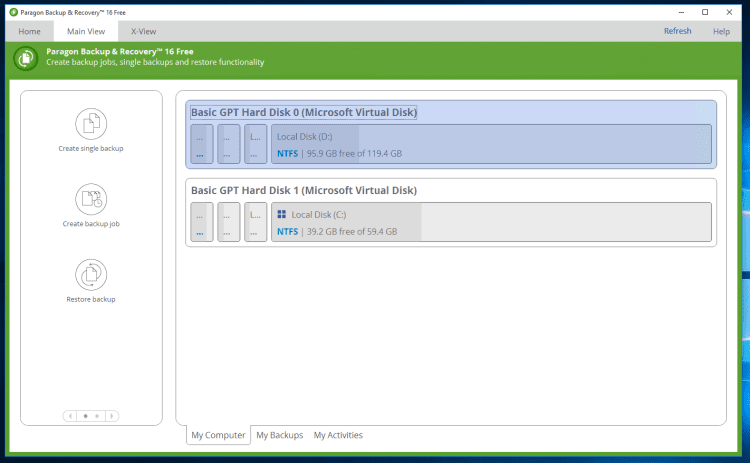Select Local Disk (C:) partition

point(491,222)
